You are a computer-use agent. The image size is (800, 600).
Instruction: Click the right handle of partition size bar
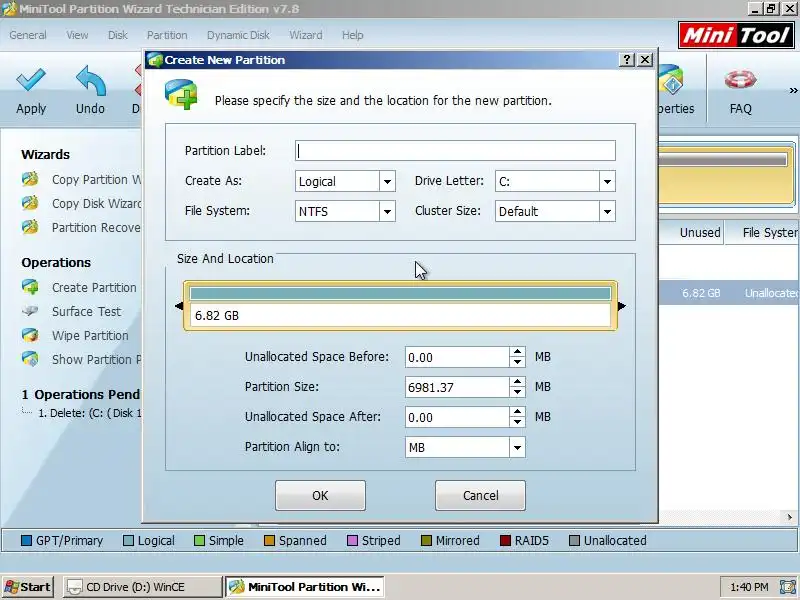pyautogui.click(x=621, y=306)
